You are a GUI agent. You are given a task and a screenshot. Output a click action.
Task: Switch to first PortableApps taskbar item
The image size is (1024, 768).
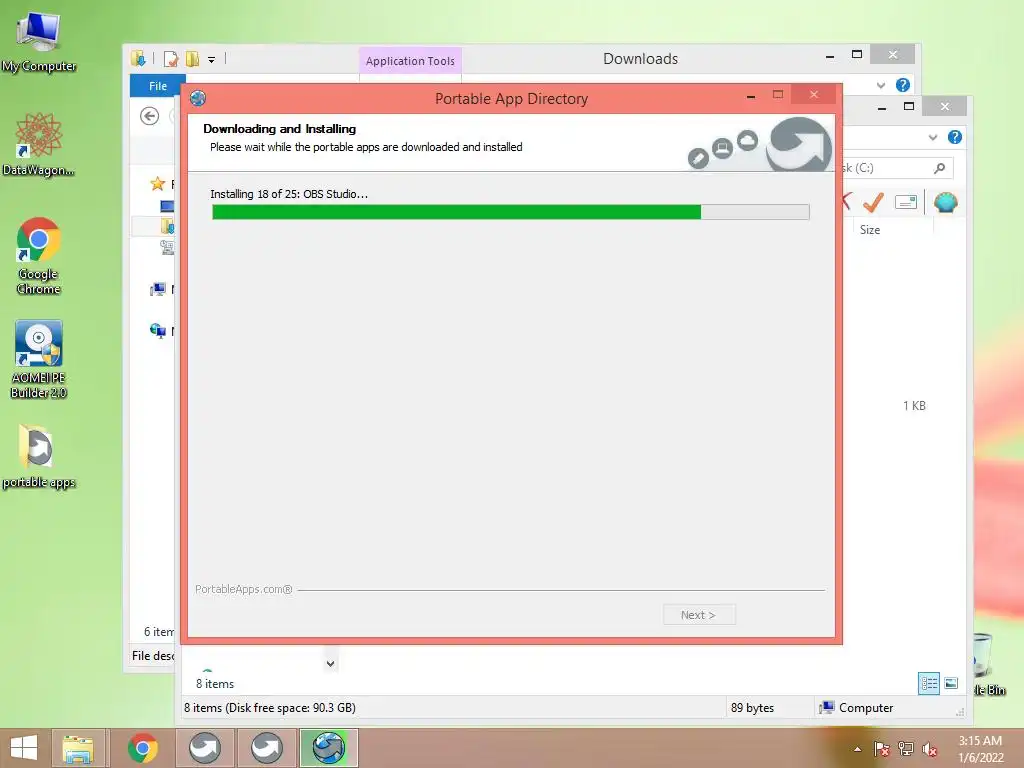(x=205, y=748)
